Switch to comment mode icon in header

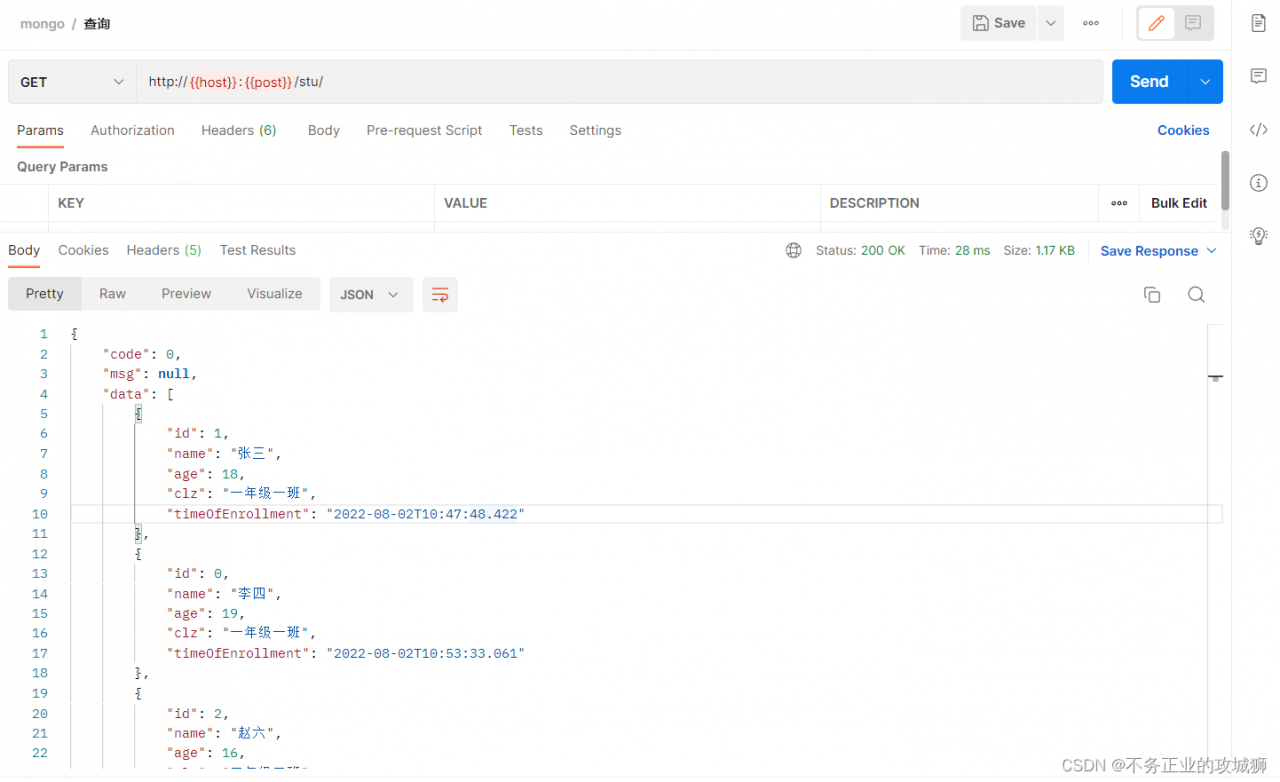pyautogui.click(x=1193, y=23)
